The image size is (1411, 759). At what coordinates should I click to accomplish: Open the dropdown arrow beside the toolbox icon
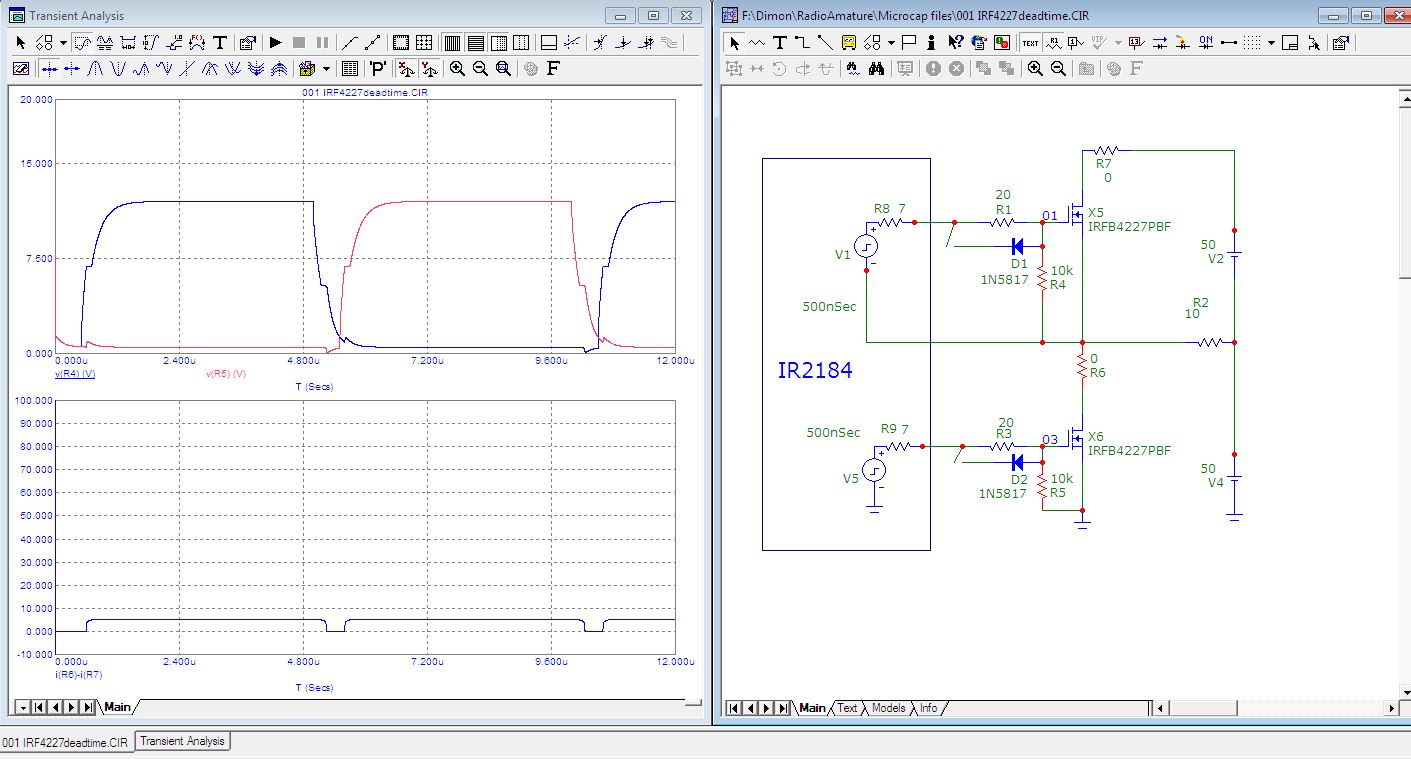(x=326, y=69)
